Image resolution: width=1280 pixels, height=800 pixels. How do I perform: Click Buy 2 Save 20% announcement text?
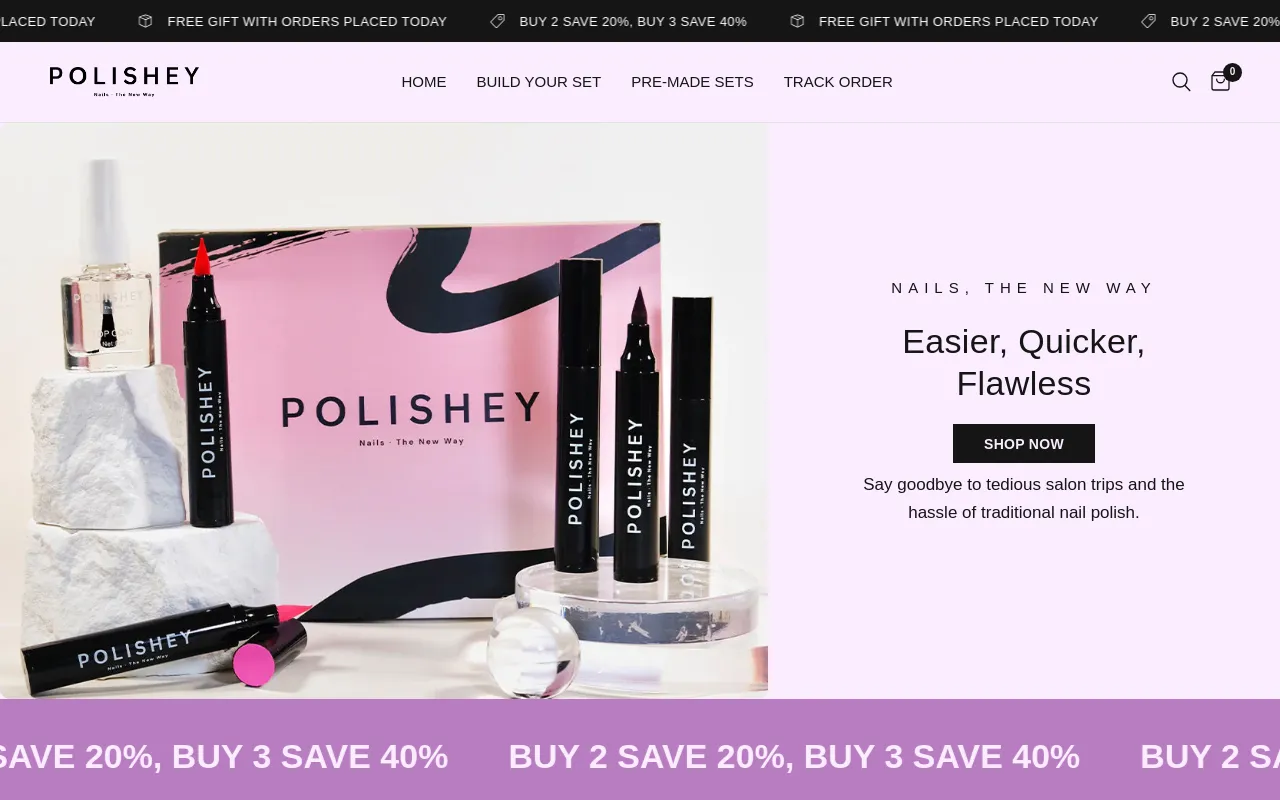(x=633, y=21)
